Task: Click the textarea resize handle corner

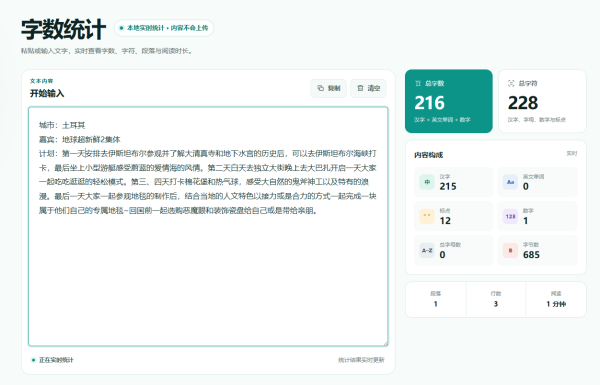Action: pos(385,343)
